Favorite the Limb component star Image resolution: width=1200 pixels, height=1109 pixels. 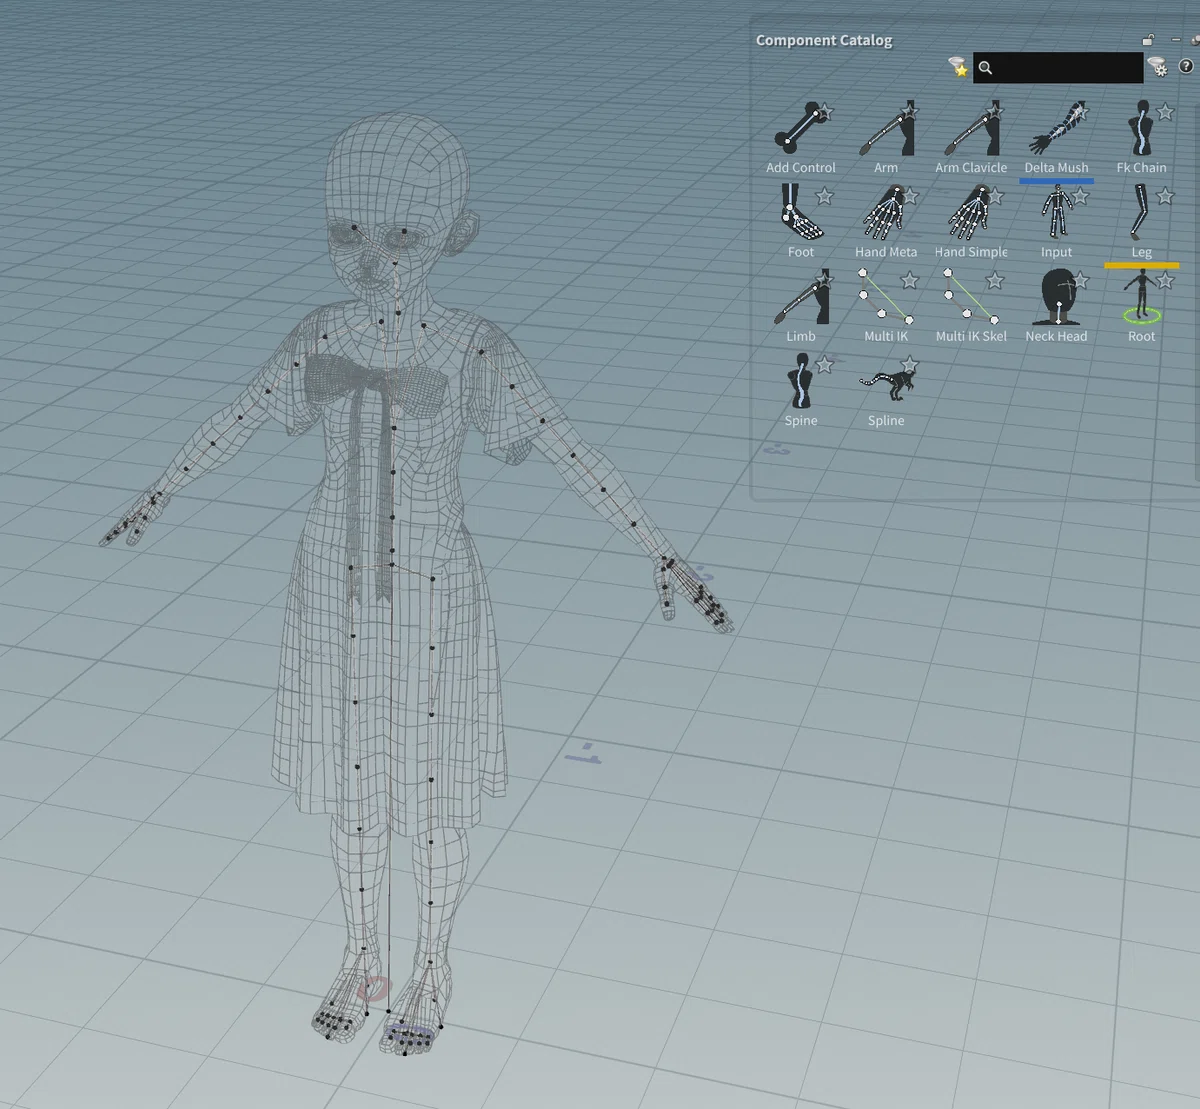pyautogui.click(x=825, y=281)
